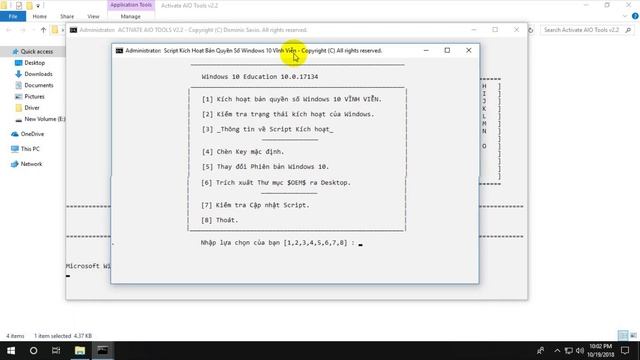Screen dimensions: 640x360
Task: Click option [5] Thay đổi Phiên bản line
Action: click(x=265, y=167)
